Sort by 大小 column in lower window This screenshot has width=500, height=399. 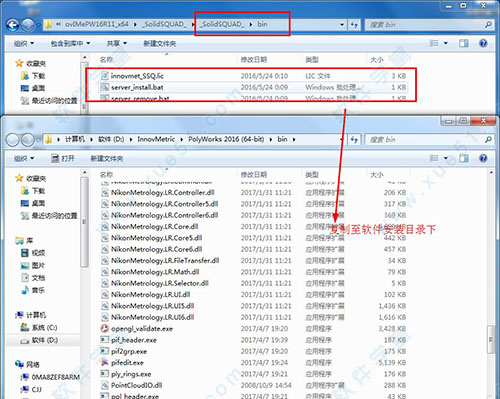(377, 175)
